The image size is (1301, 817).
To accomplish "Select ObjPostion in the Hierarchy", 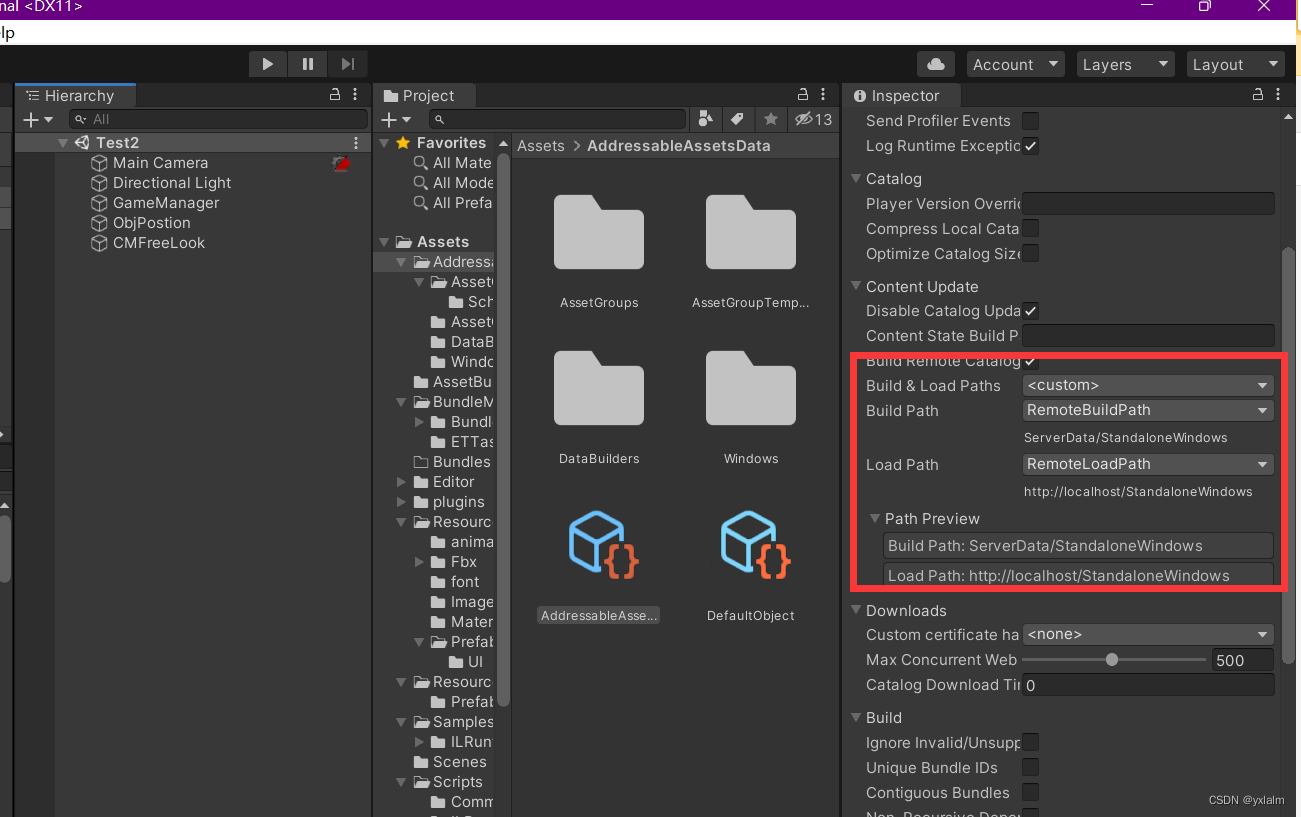I will pyautogui.click(x=151, y=223).
